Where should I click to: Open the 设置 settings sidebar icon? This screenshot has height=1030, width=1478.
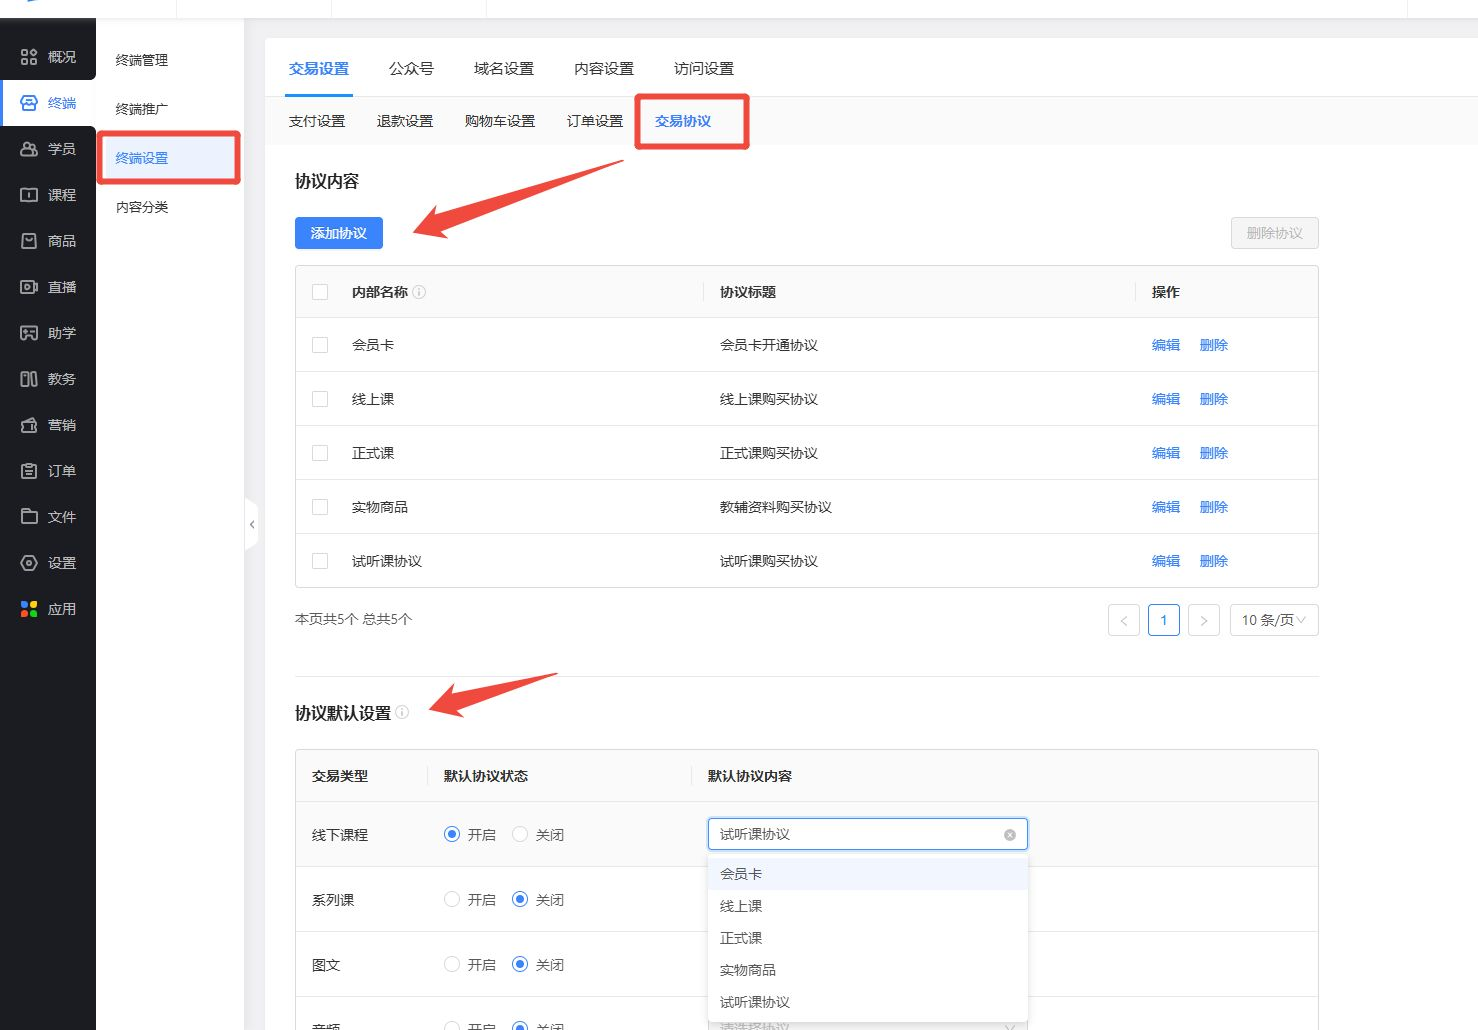[29, 563]
